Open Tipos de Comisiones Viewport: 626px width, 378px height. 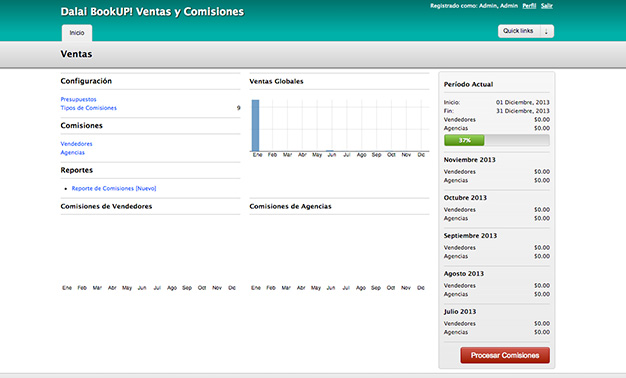pos(89,108)
